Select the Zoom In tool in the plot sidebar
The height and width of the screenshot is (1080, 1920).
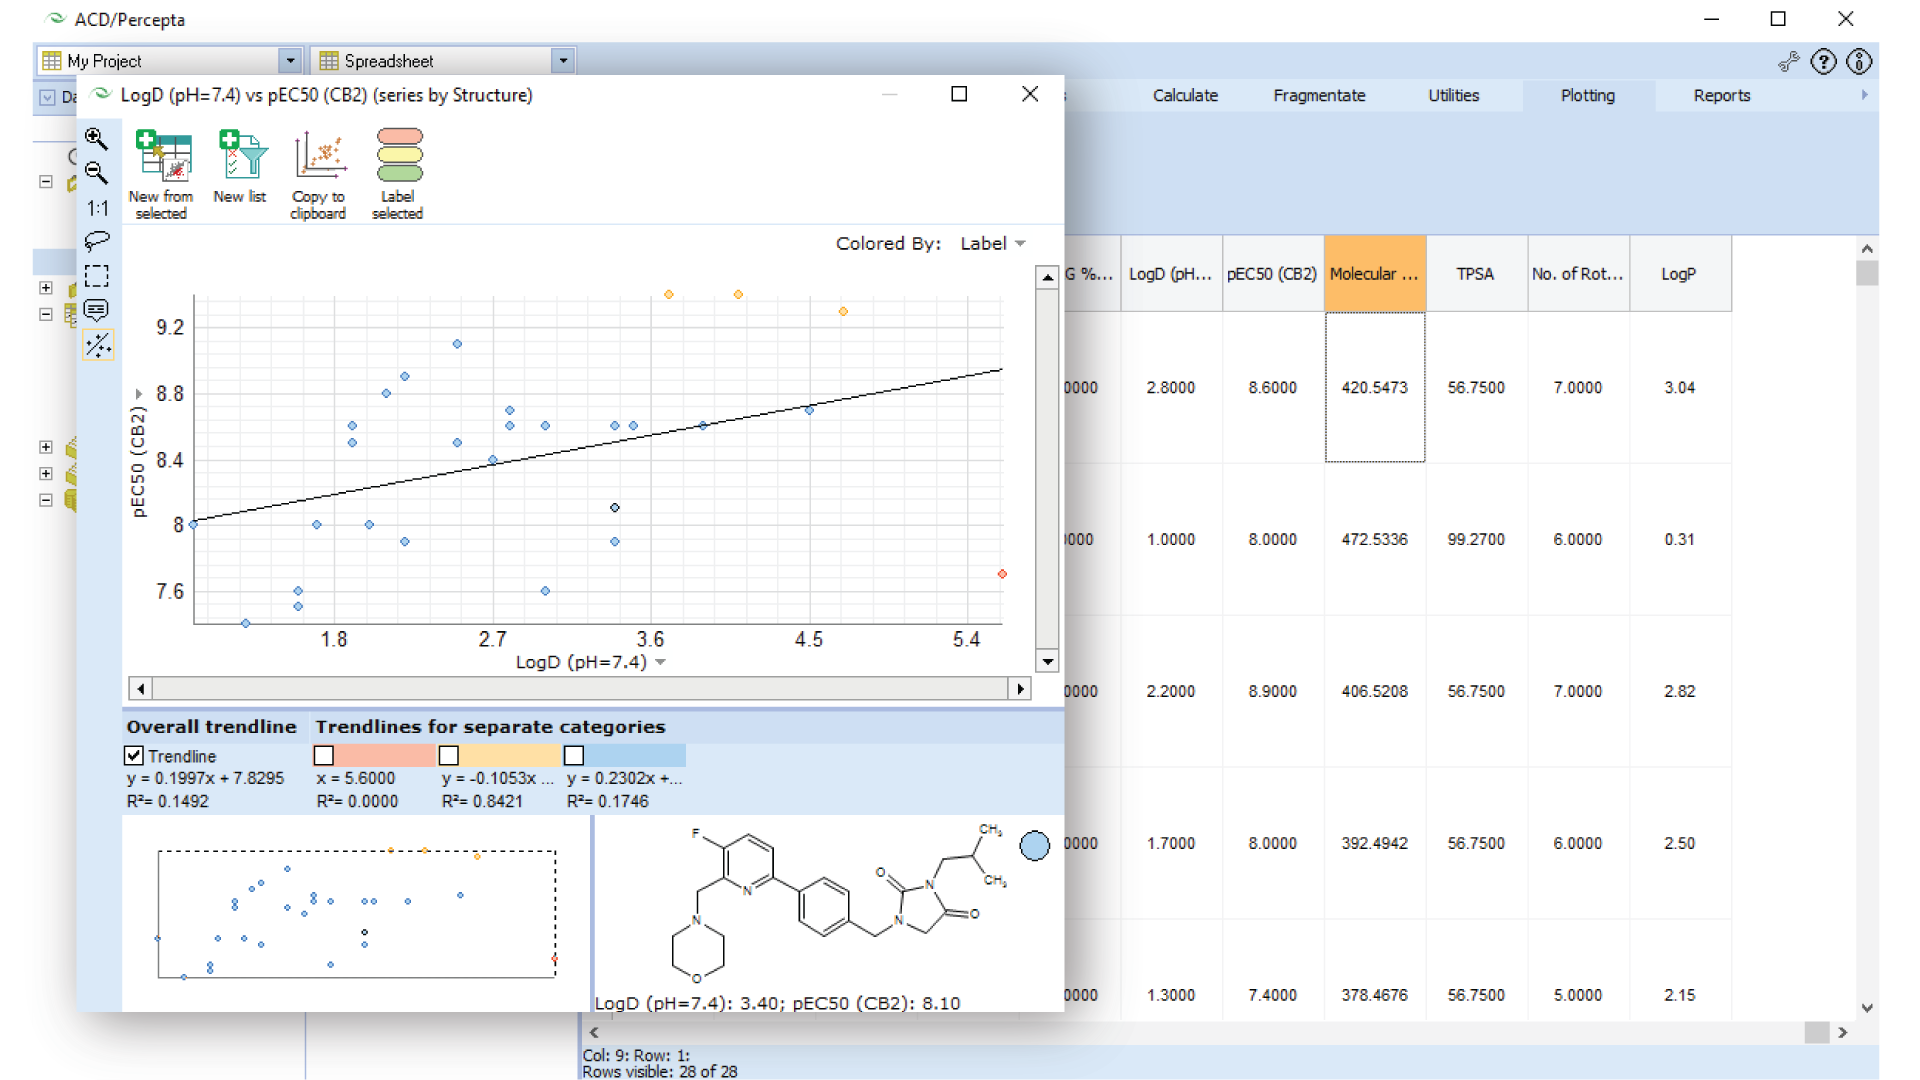point(96,139)
